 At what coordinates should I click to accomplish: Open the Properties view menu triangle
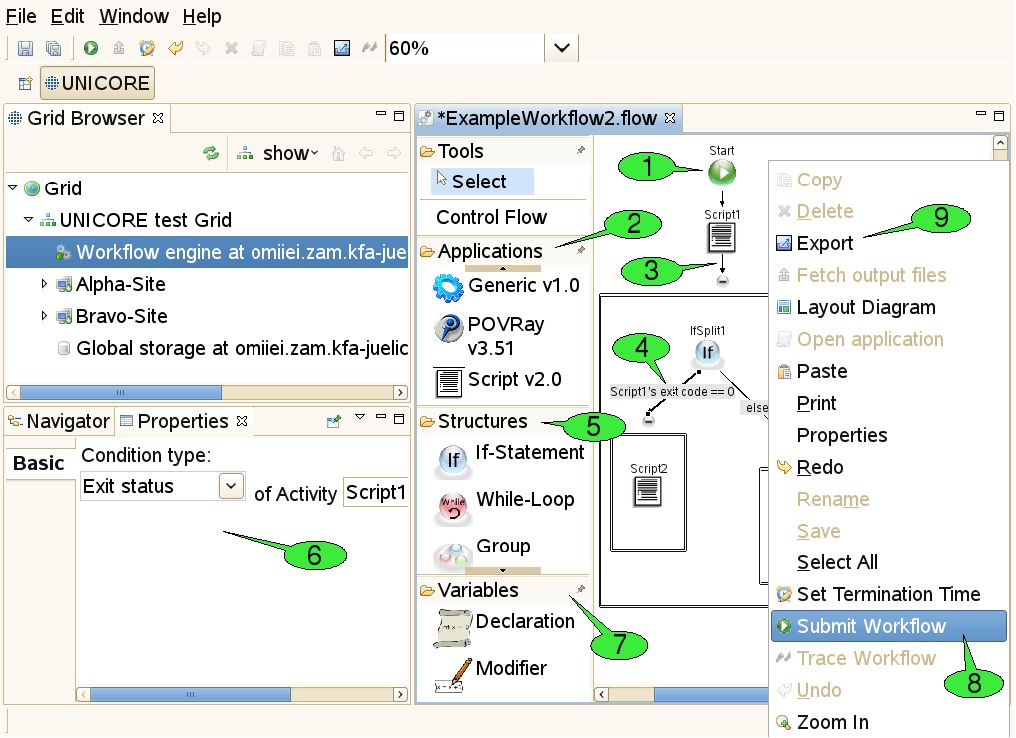click(360, 417)
